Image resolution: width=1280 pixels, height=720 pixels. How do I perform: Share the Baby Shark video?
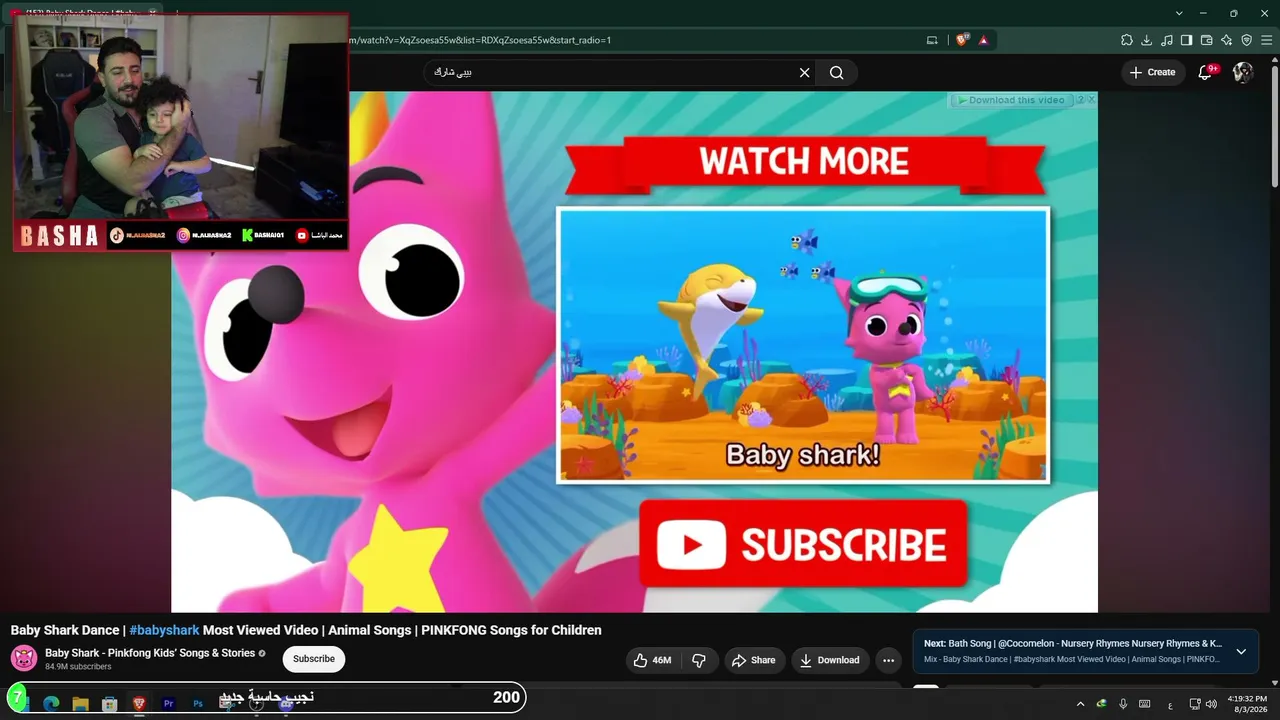(x=753, y=660)
